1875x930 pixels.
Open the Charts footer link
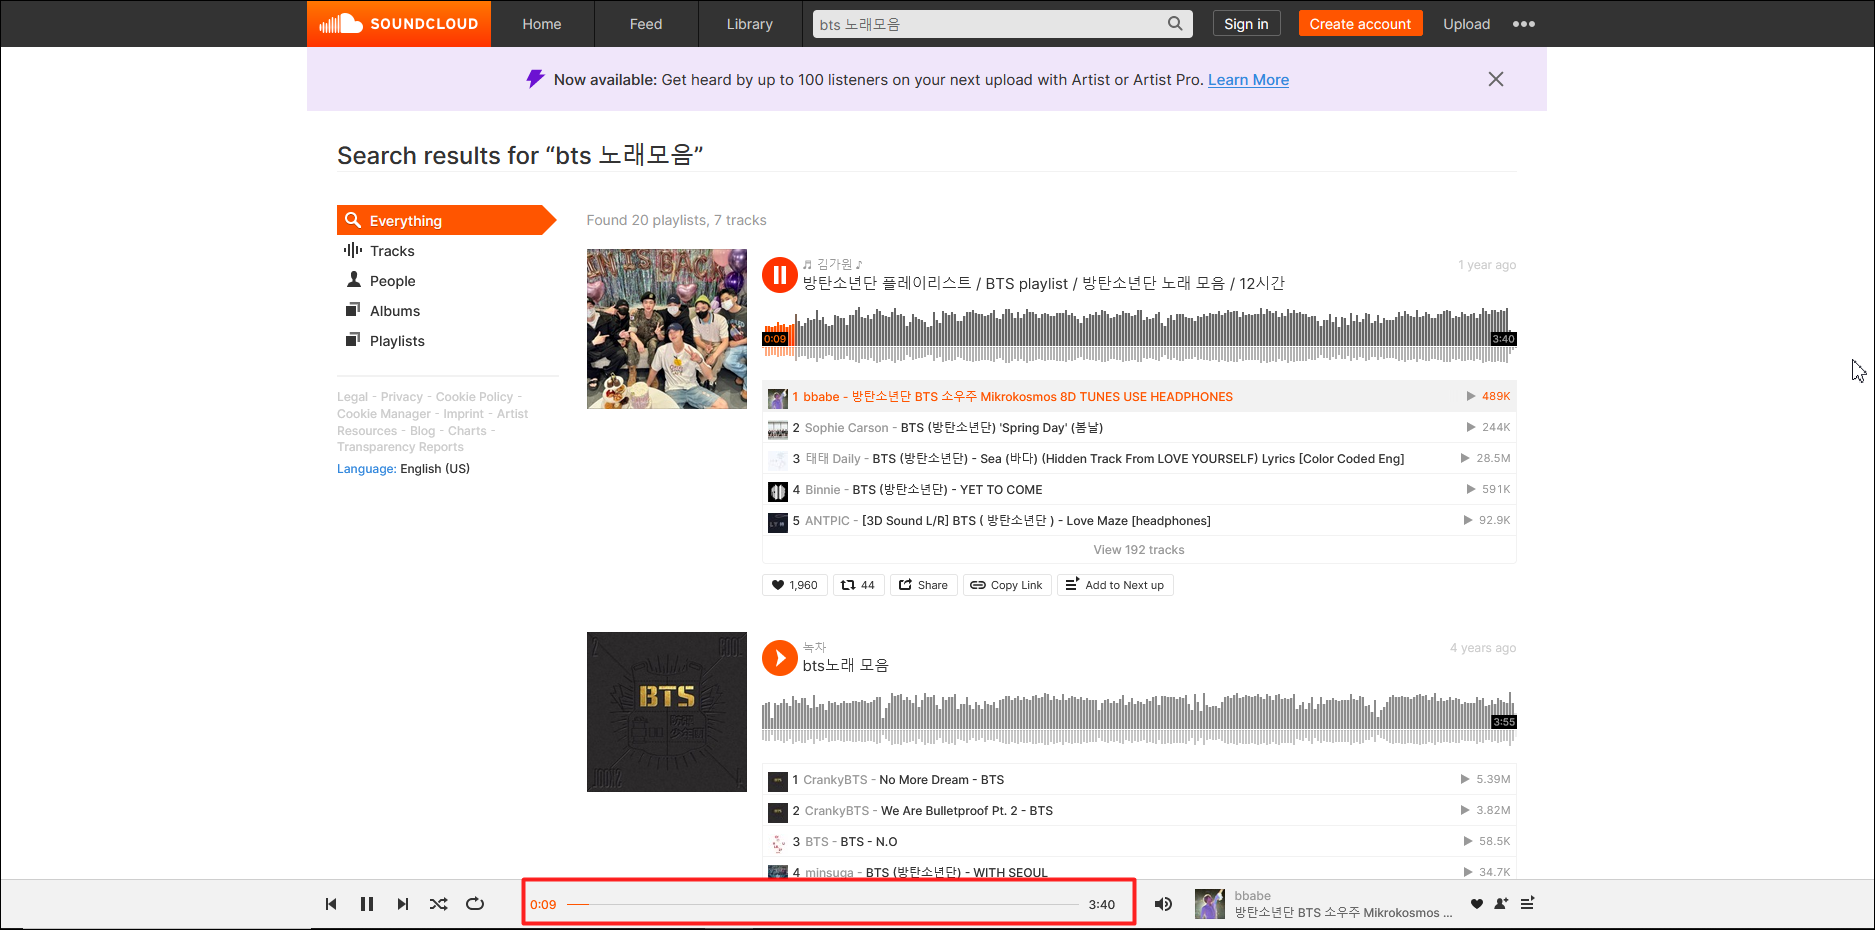[467, 431]
